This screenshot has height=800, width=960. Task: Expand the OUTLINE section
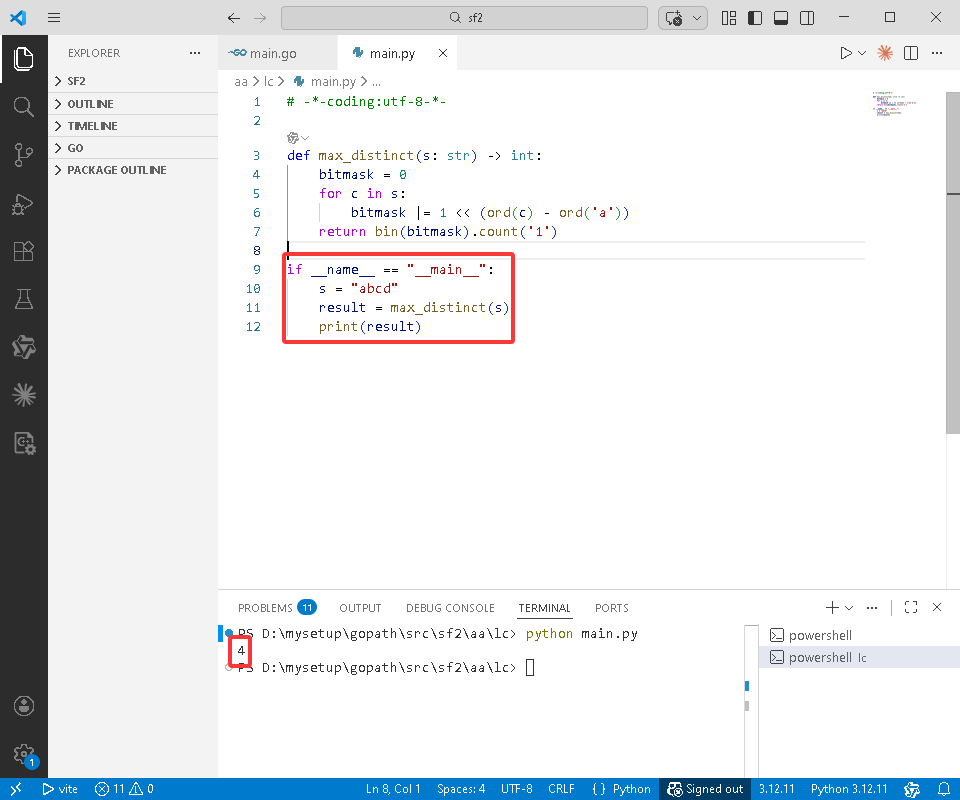click(132, 103)
